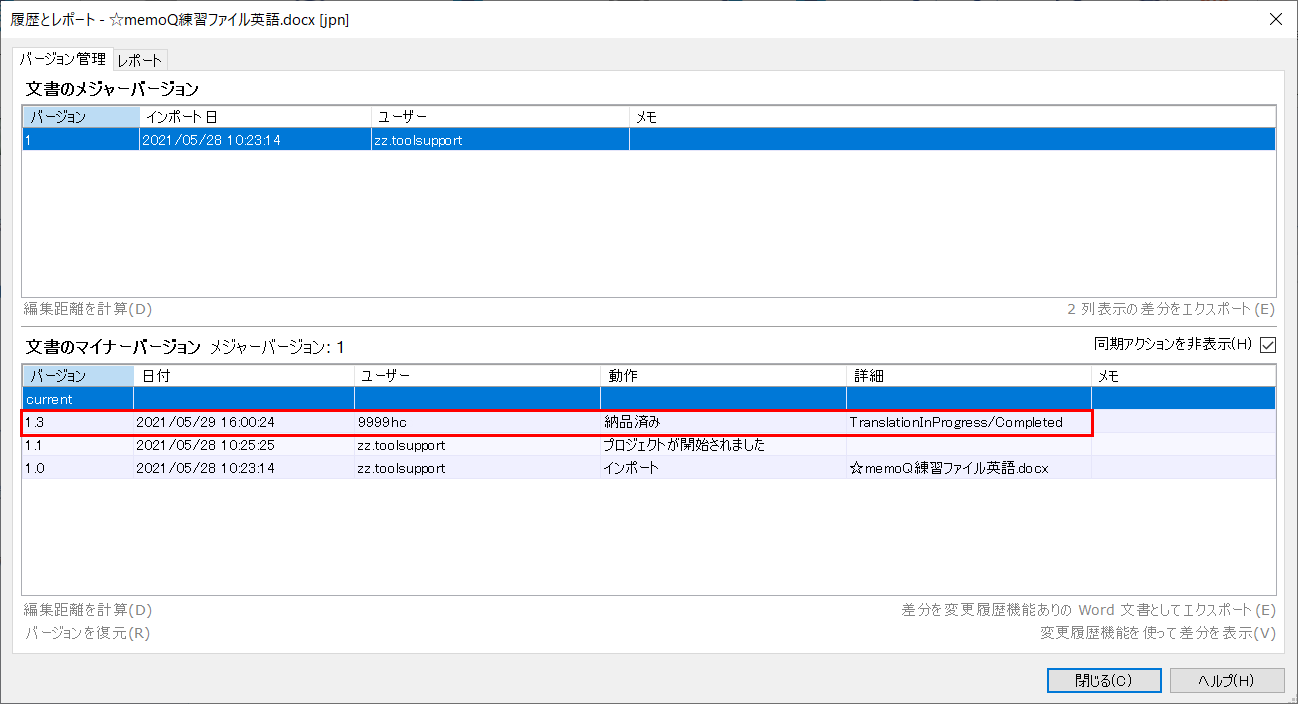
Task: Click 2 列表示の差分をエクスポート link
Action: [x=1171, y=309]
